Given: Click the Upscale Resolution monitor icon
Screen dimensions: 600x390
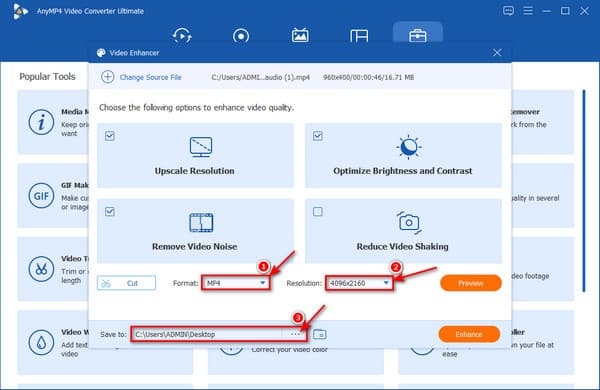Looking at the screenshot, I should click(201, 147).
